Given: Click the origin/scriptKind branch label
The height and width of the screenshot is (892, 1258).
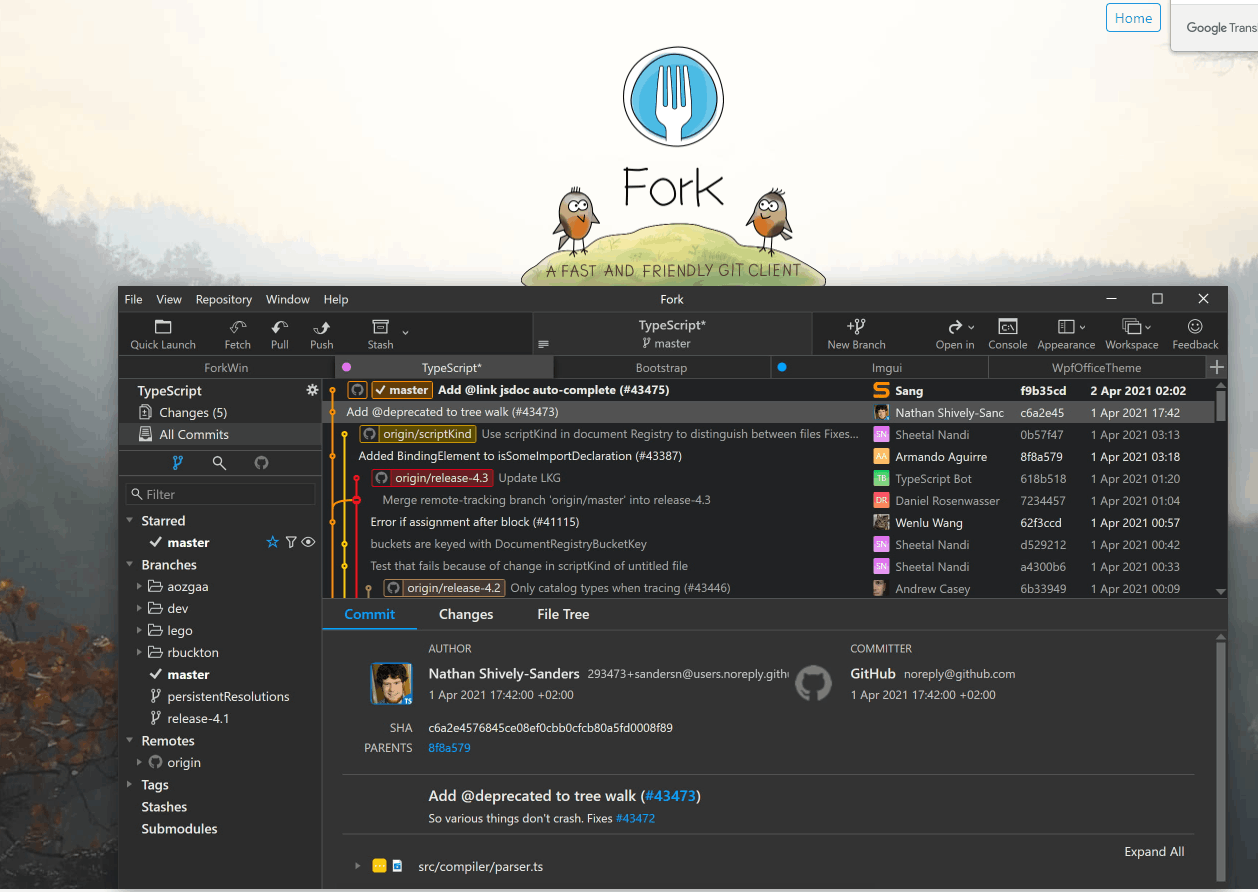Looking at the screenshot, I should coord(418,434).
